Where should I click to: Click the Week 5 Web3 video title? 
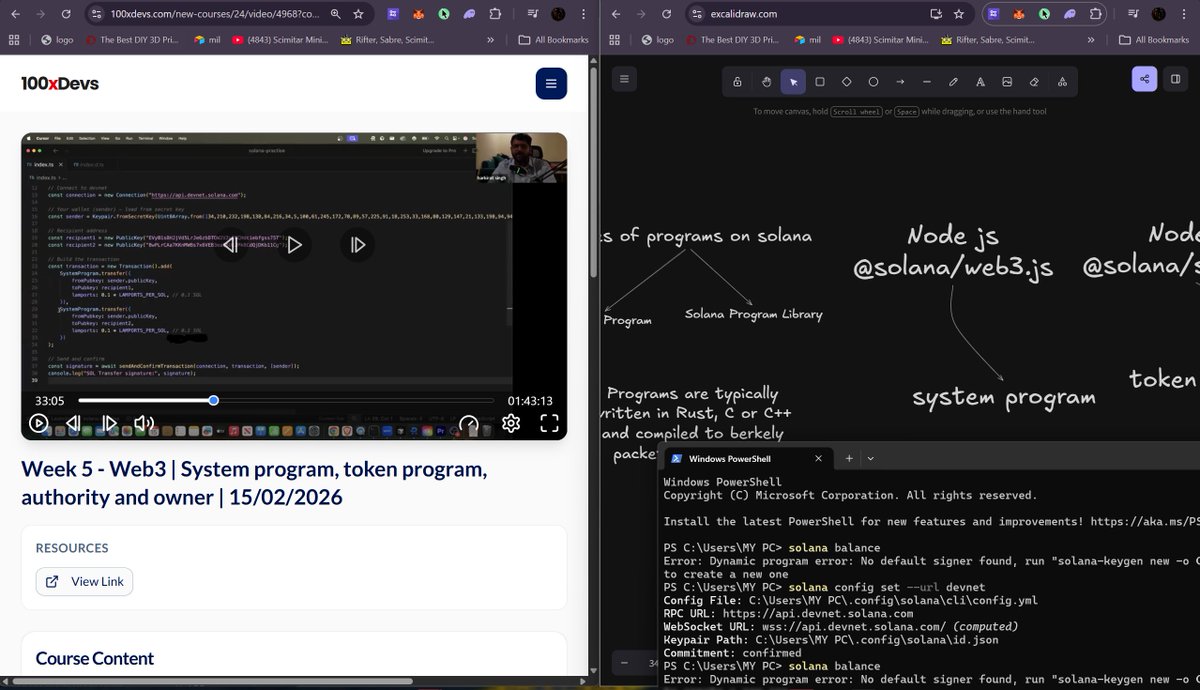254,483
